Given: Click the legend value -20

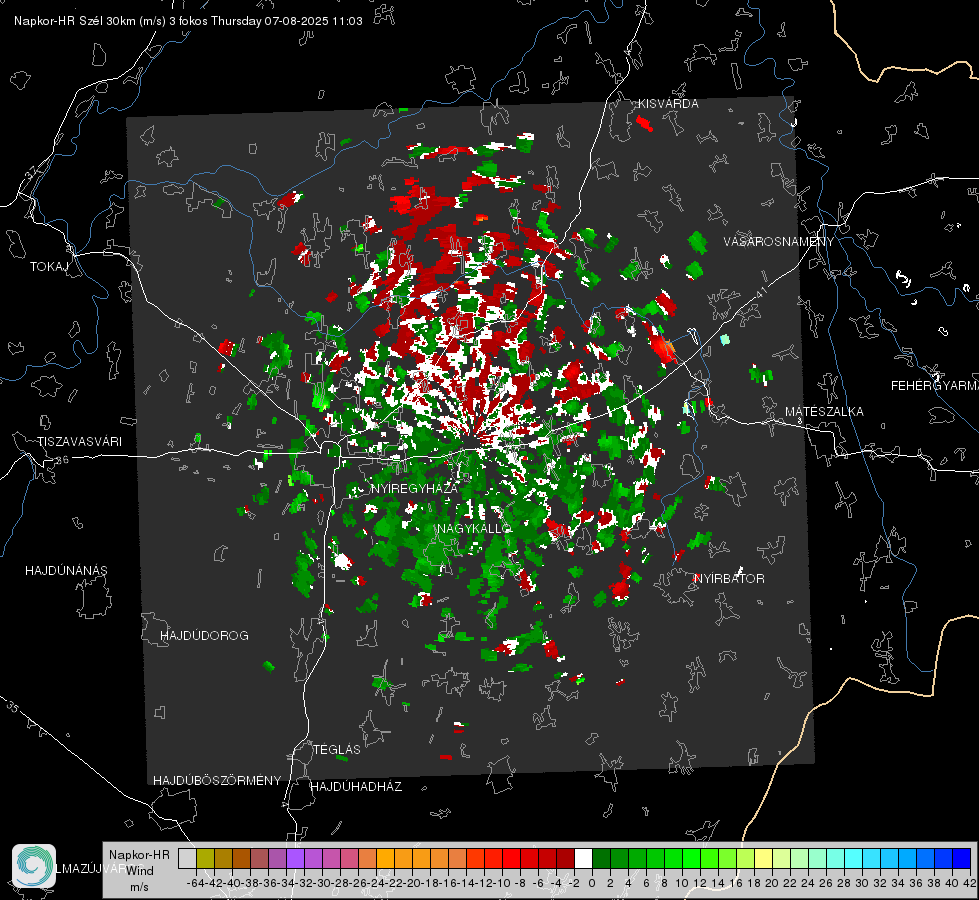Looking at the screenshot, I should (410, 883).
